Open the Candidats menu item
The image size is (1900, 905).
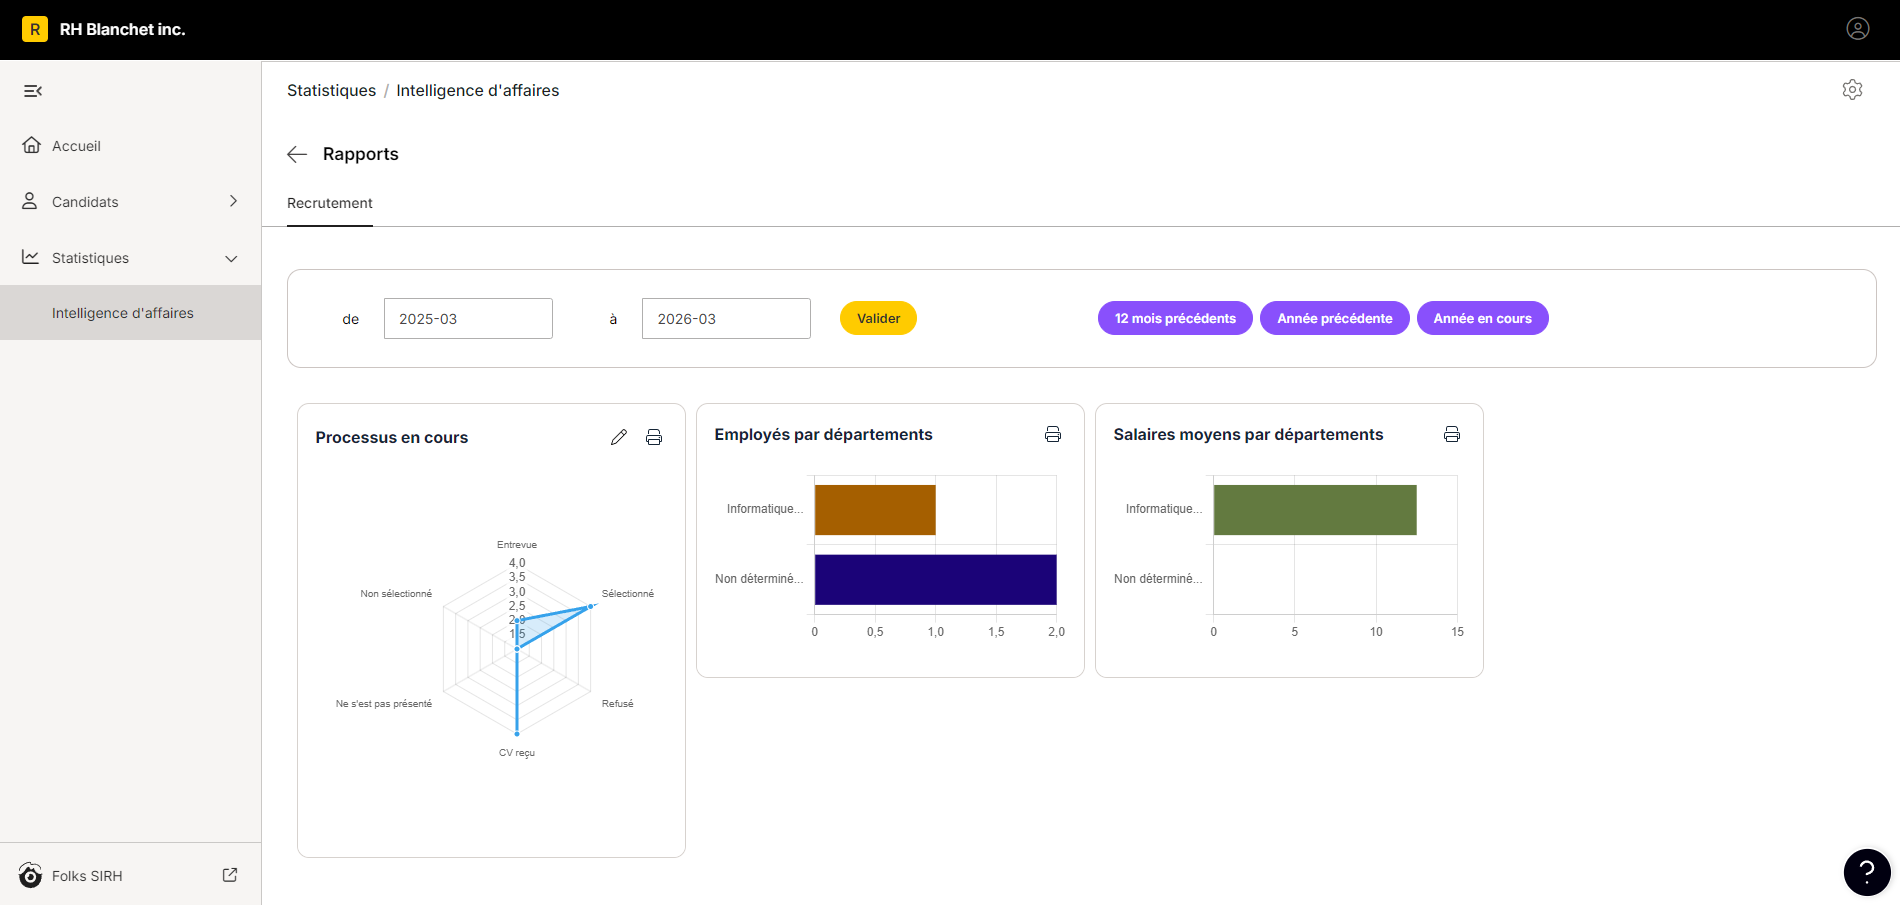pyautogui.click(x=130, y=202)
